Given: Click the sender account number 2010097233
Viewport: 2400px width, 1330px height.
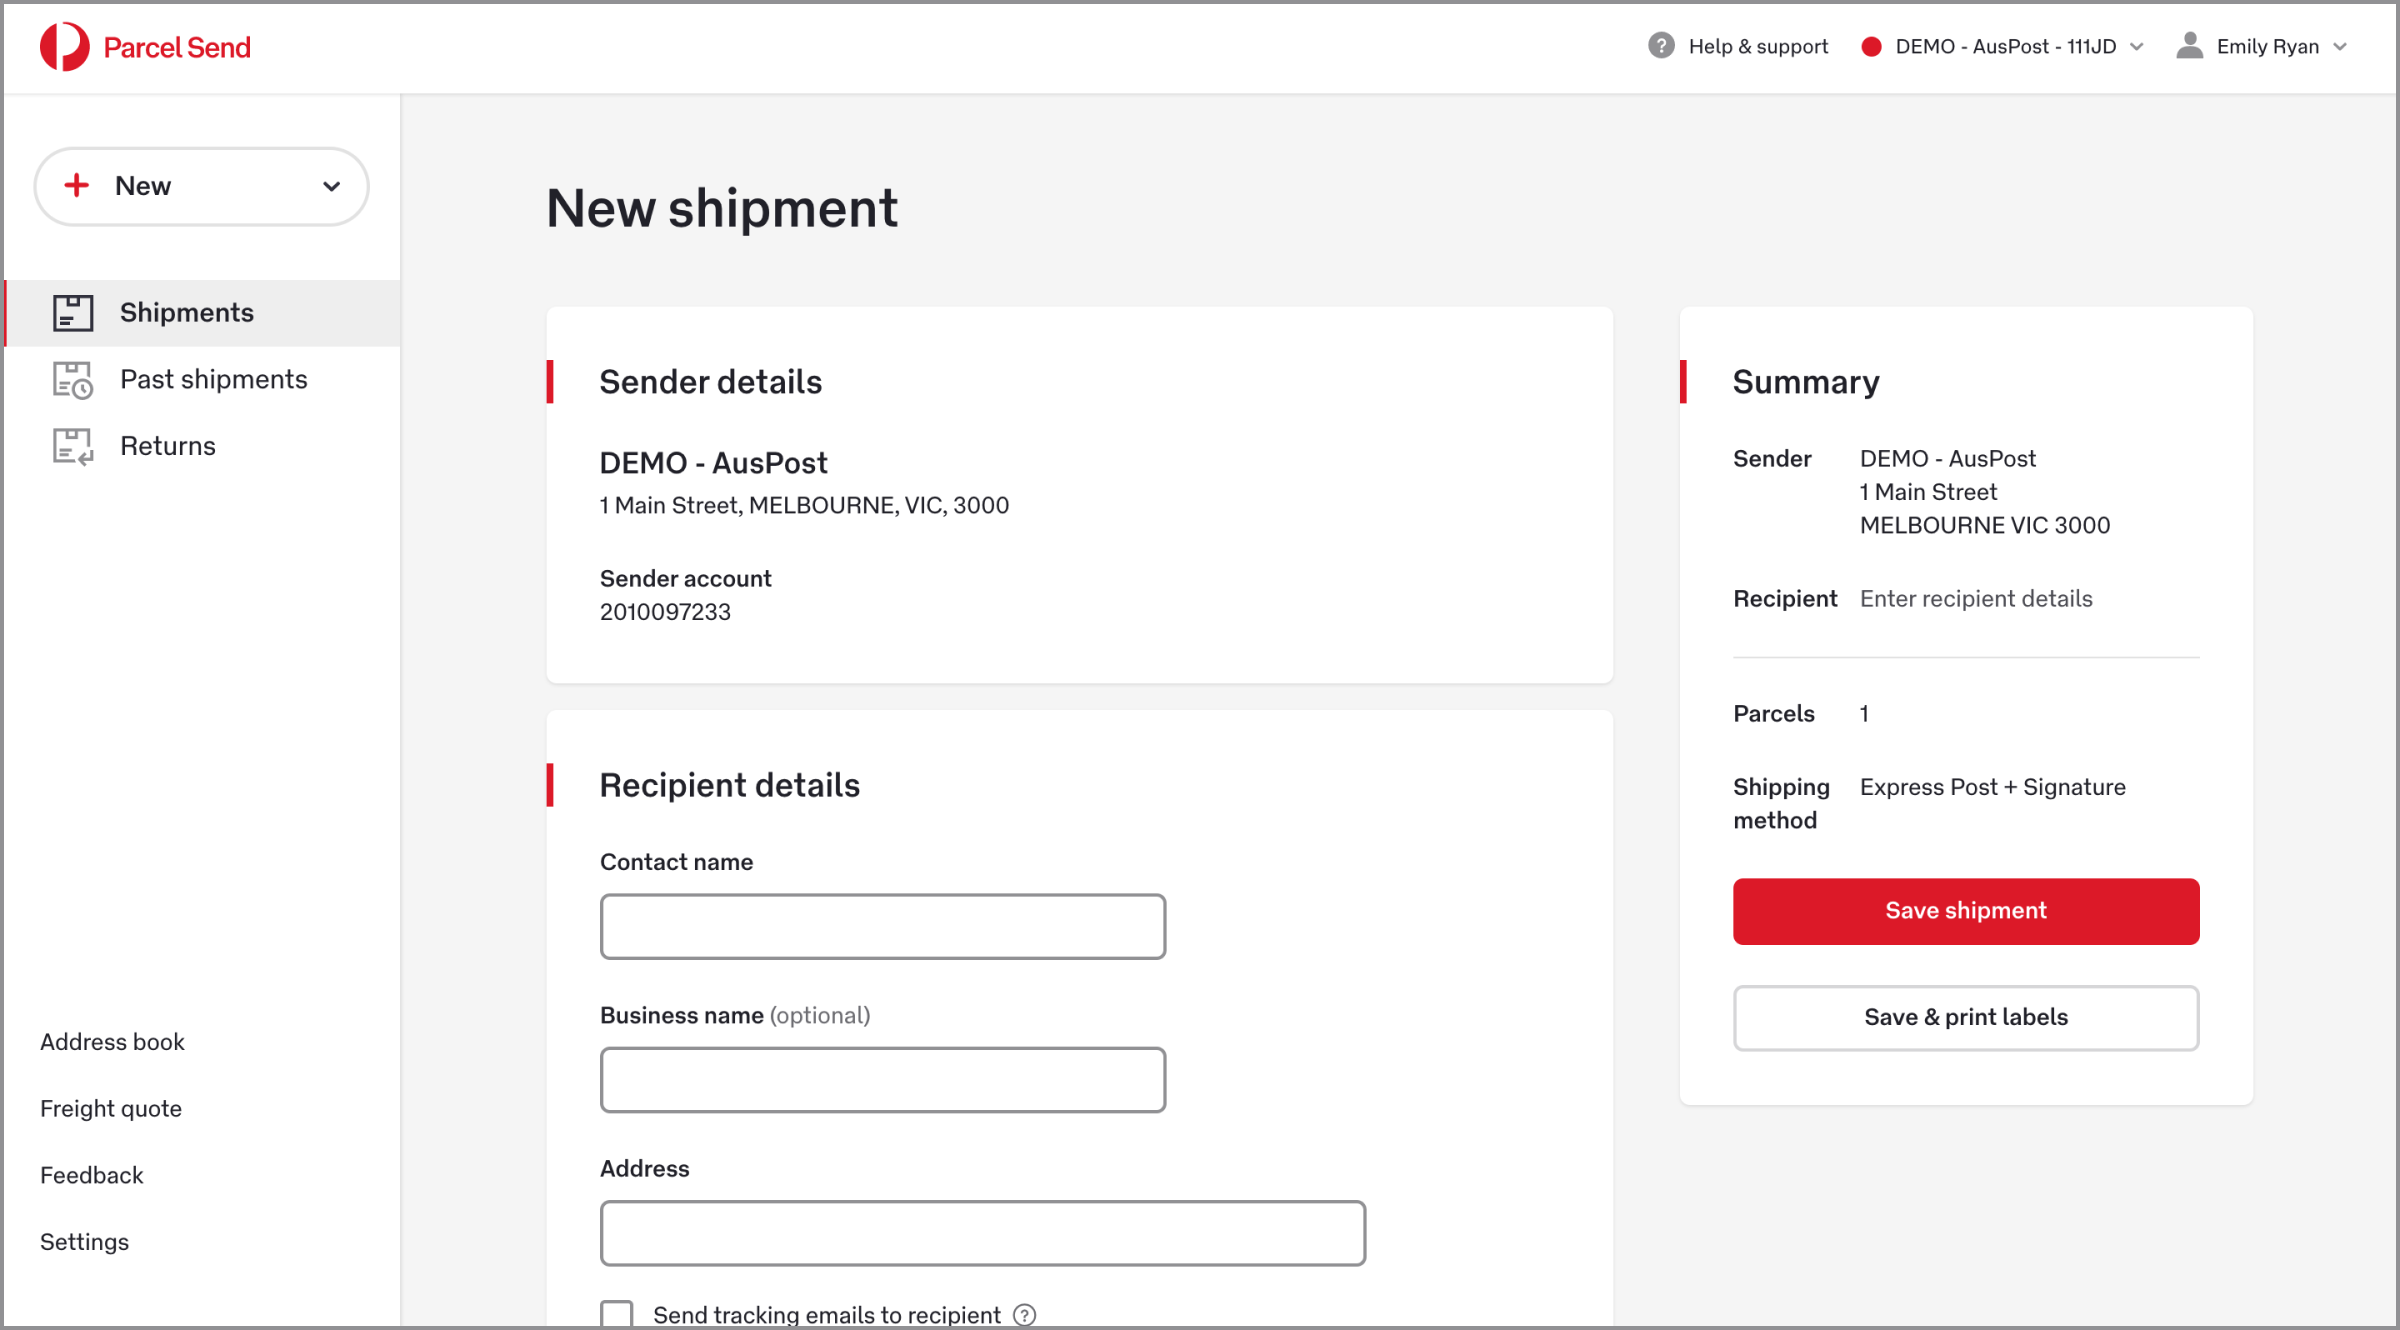Looking at the screenshot, I should pos(665,612).
